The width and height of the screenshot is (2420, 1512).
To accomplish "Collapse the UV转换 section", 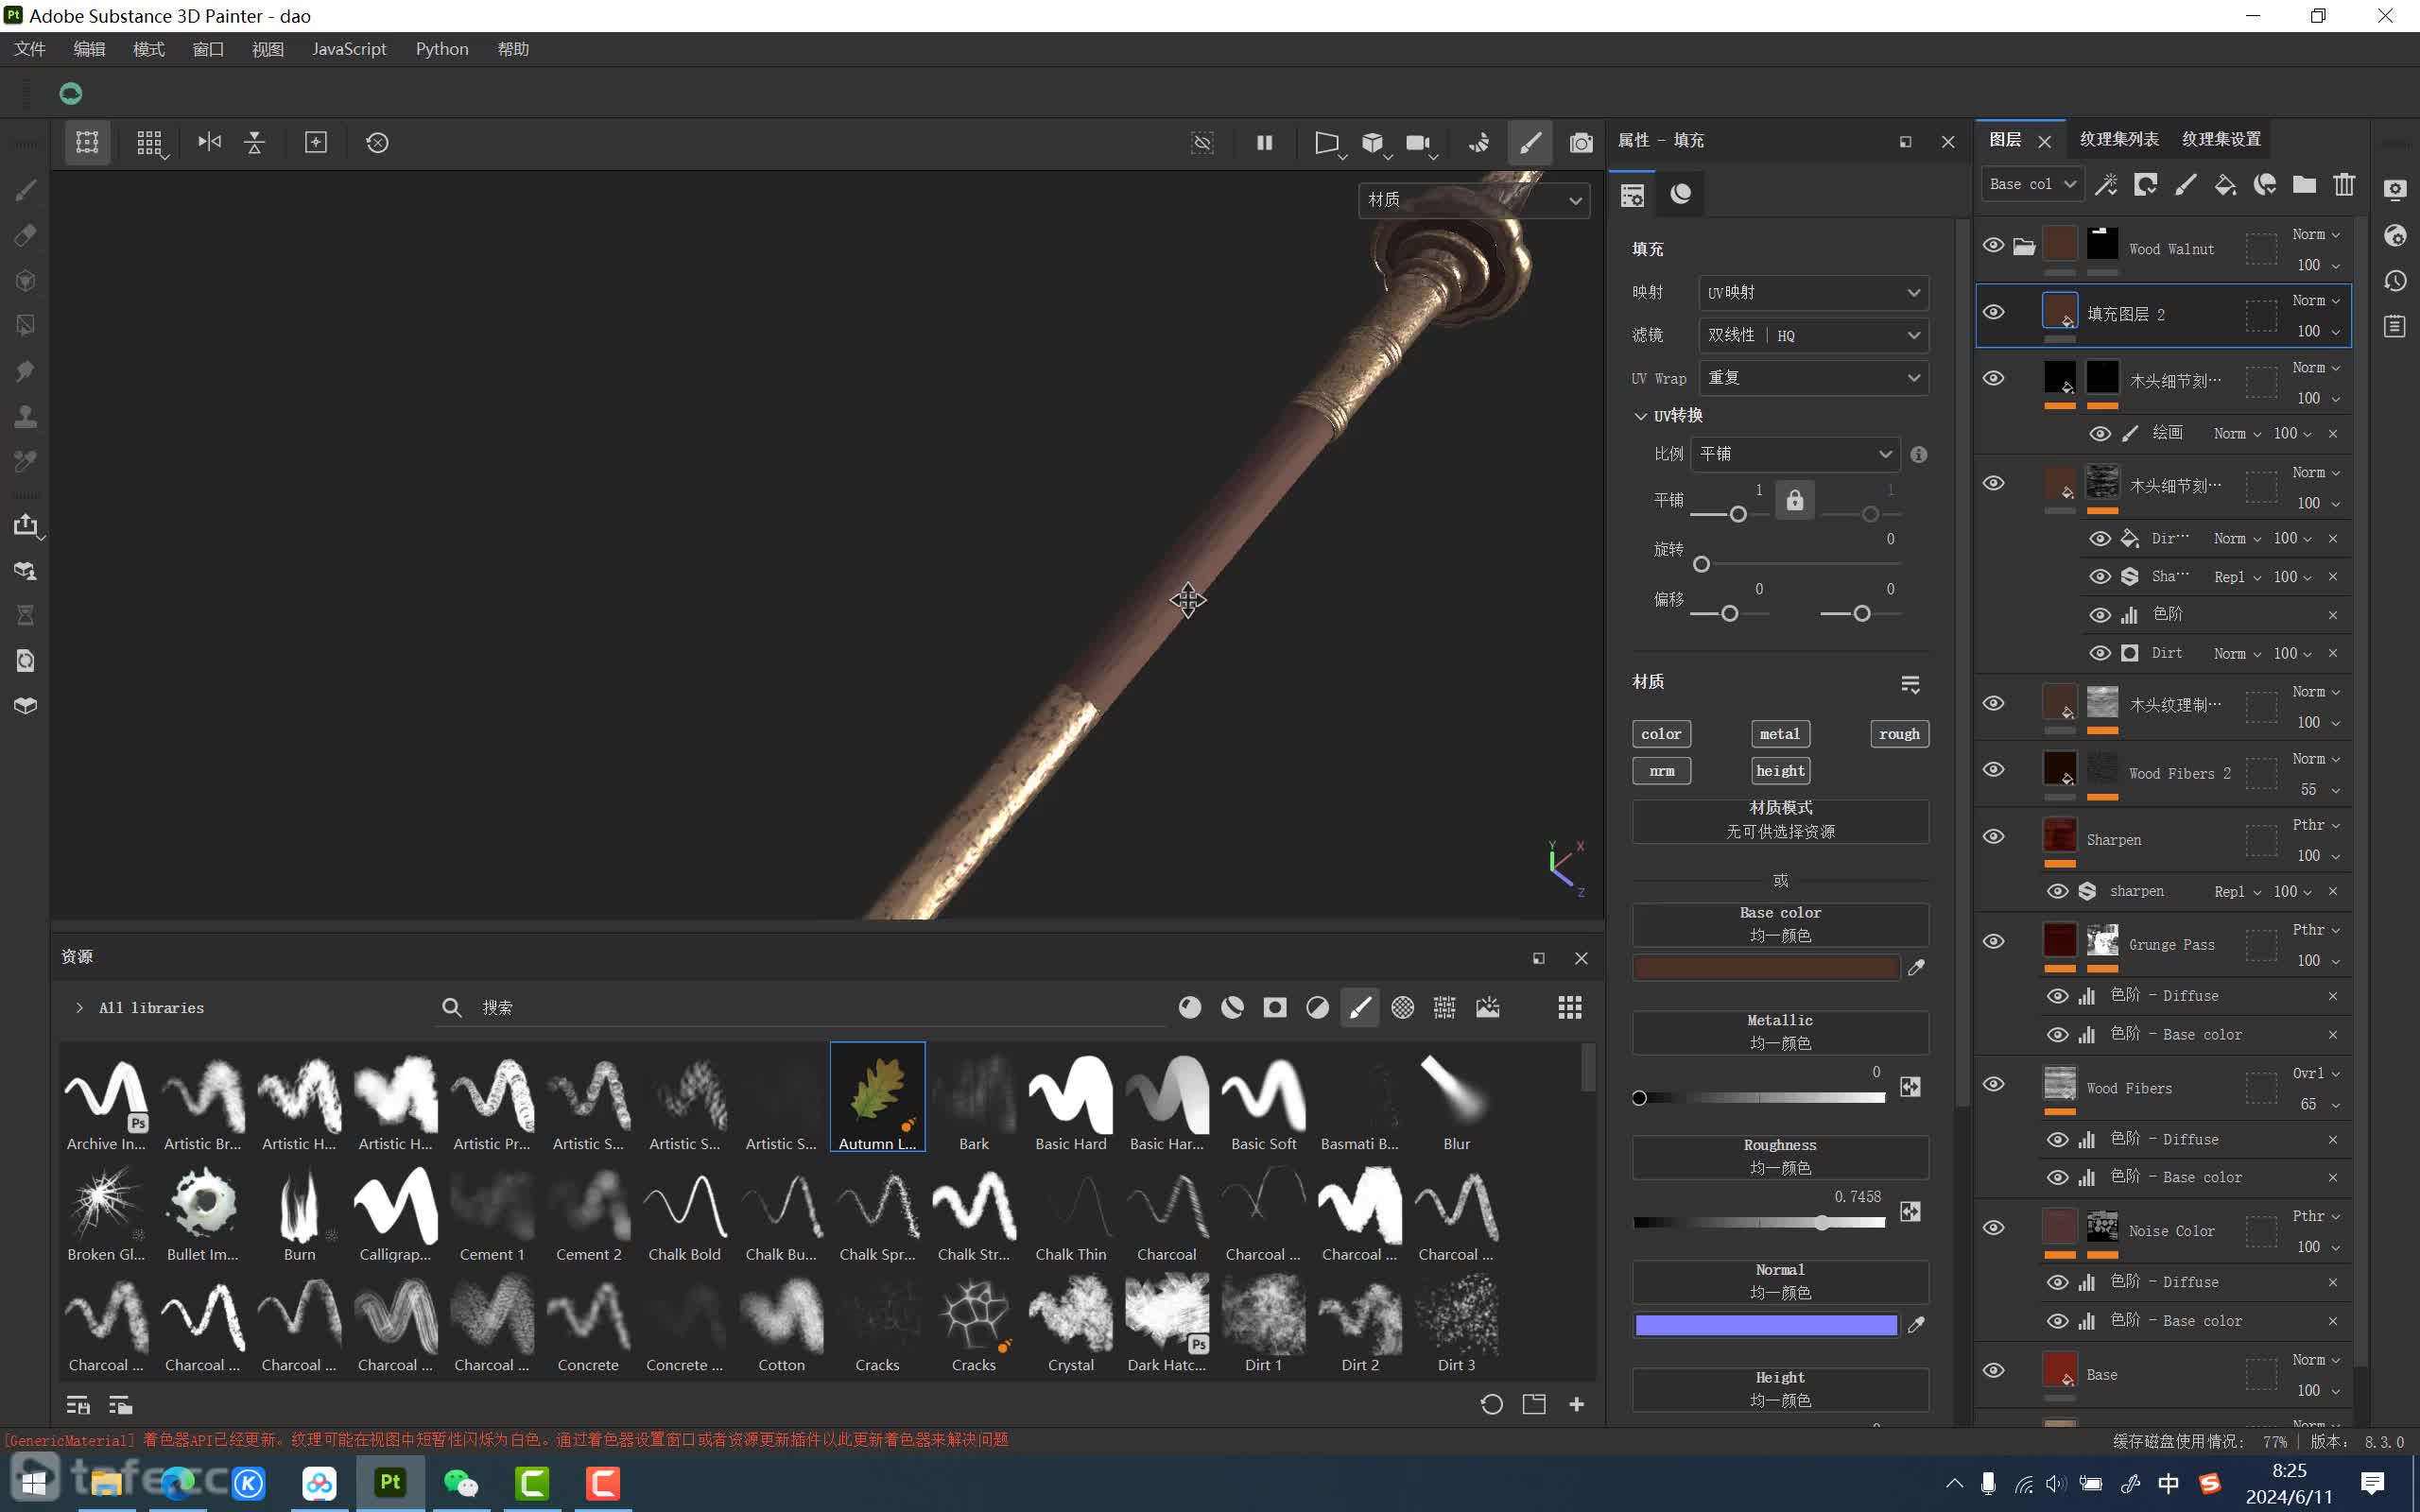I will pyautogui.click(x=1640, y=416).
